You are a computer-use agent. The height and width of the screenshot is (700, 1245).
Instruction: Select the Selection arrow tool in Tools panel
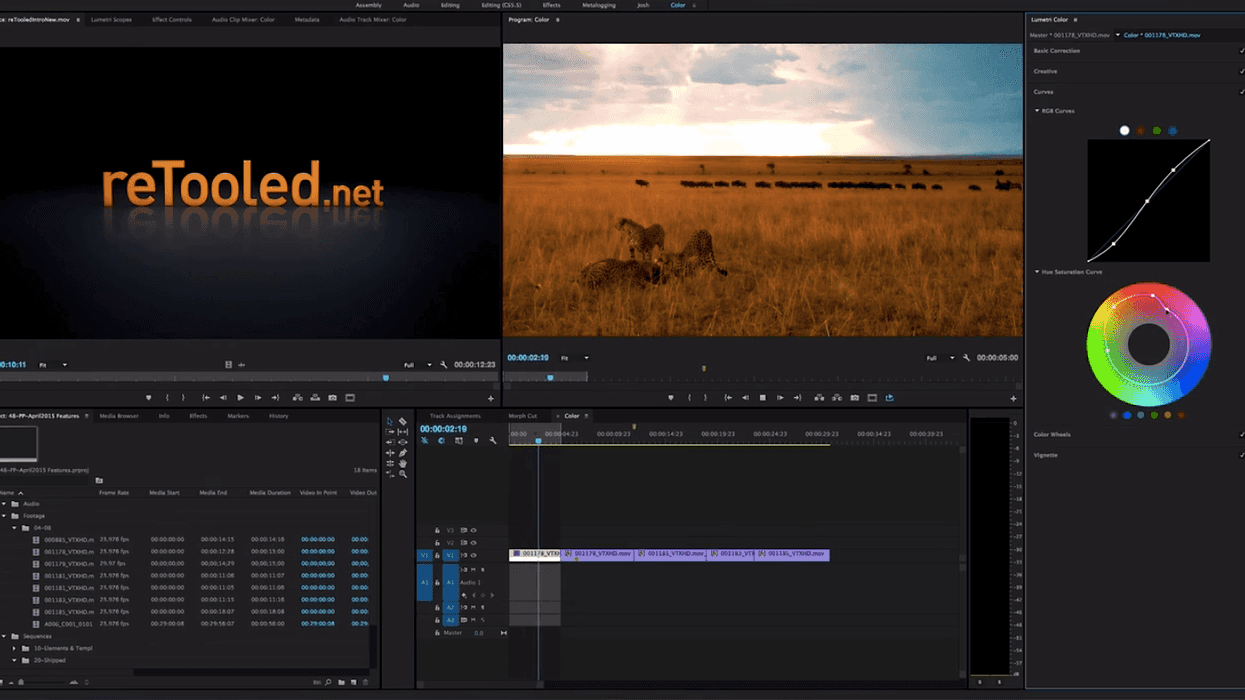391,422
